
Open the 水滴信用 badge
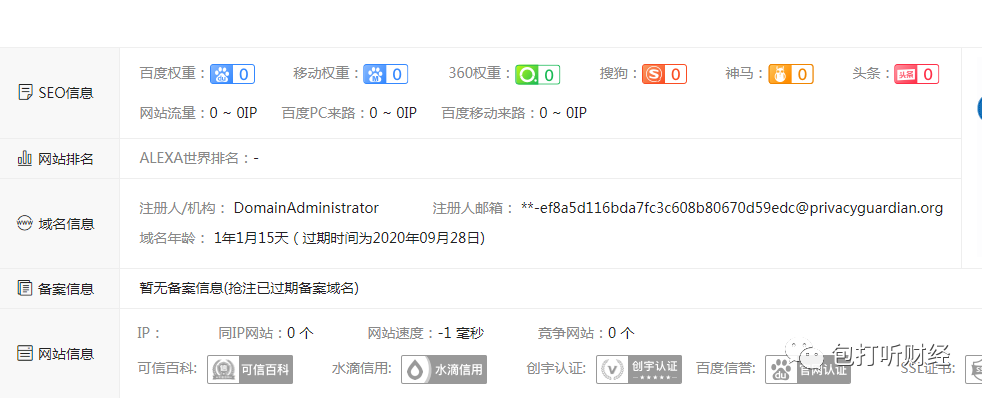tap(444, 369)
